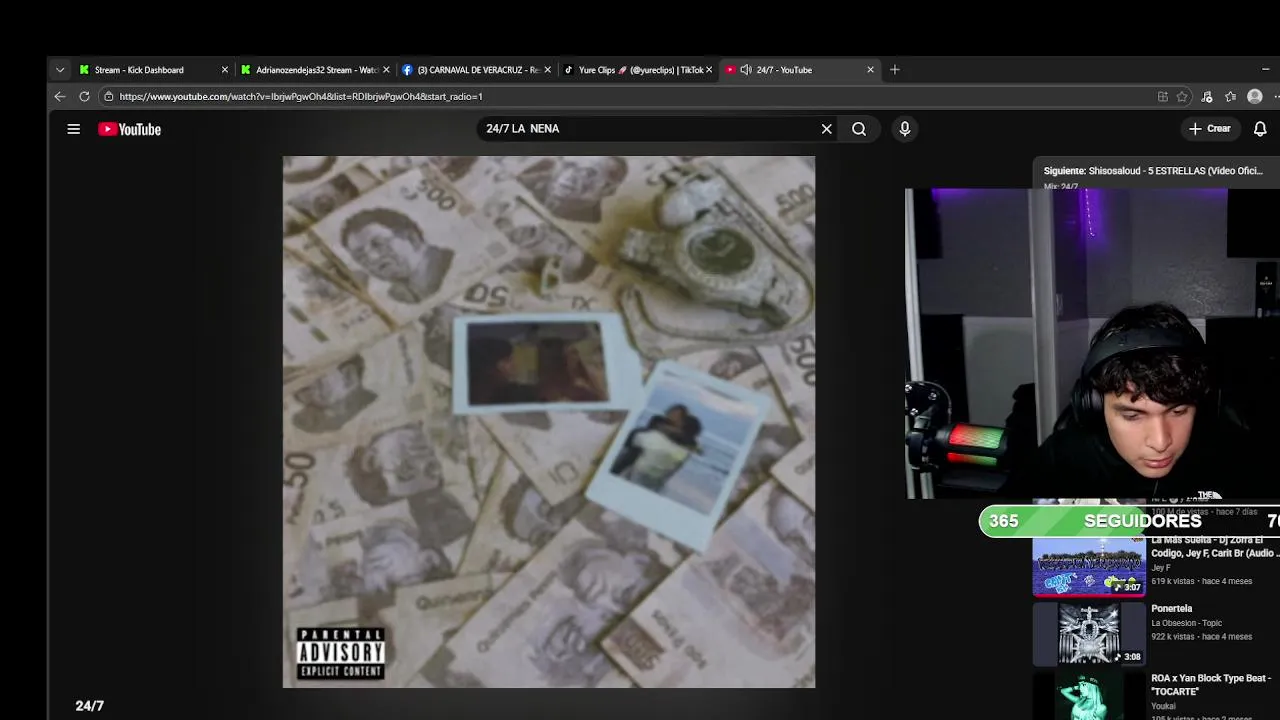Open Jey F channel name
1280x720 pixels.
[1160, 567]
